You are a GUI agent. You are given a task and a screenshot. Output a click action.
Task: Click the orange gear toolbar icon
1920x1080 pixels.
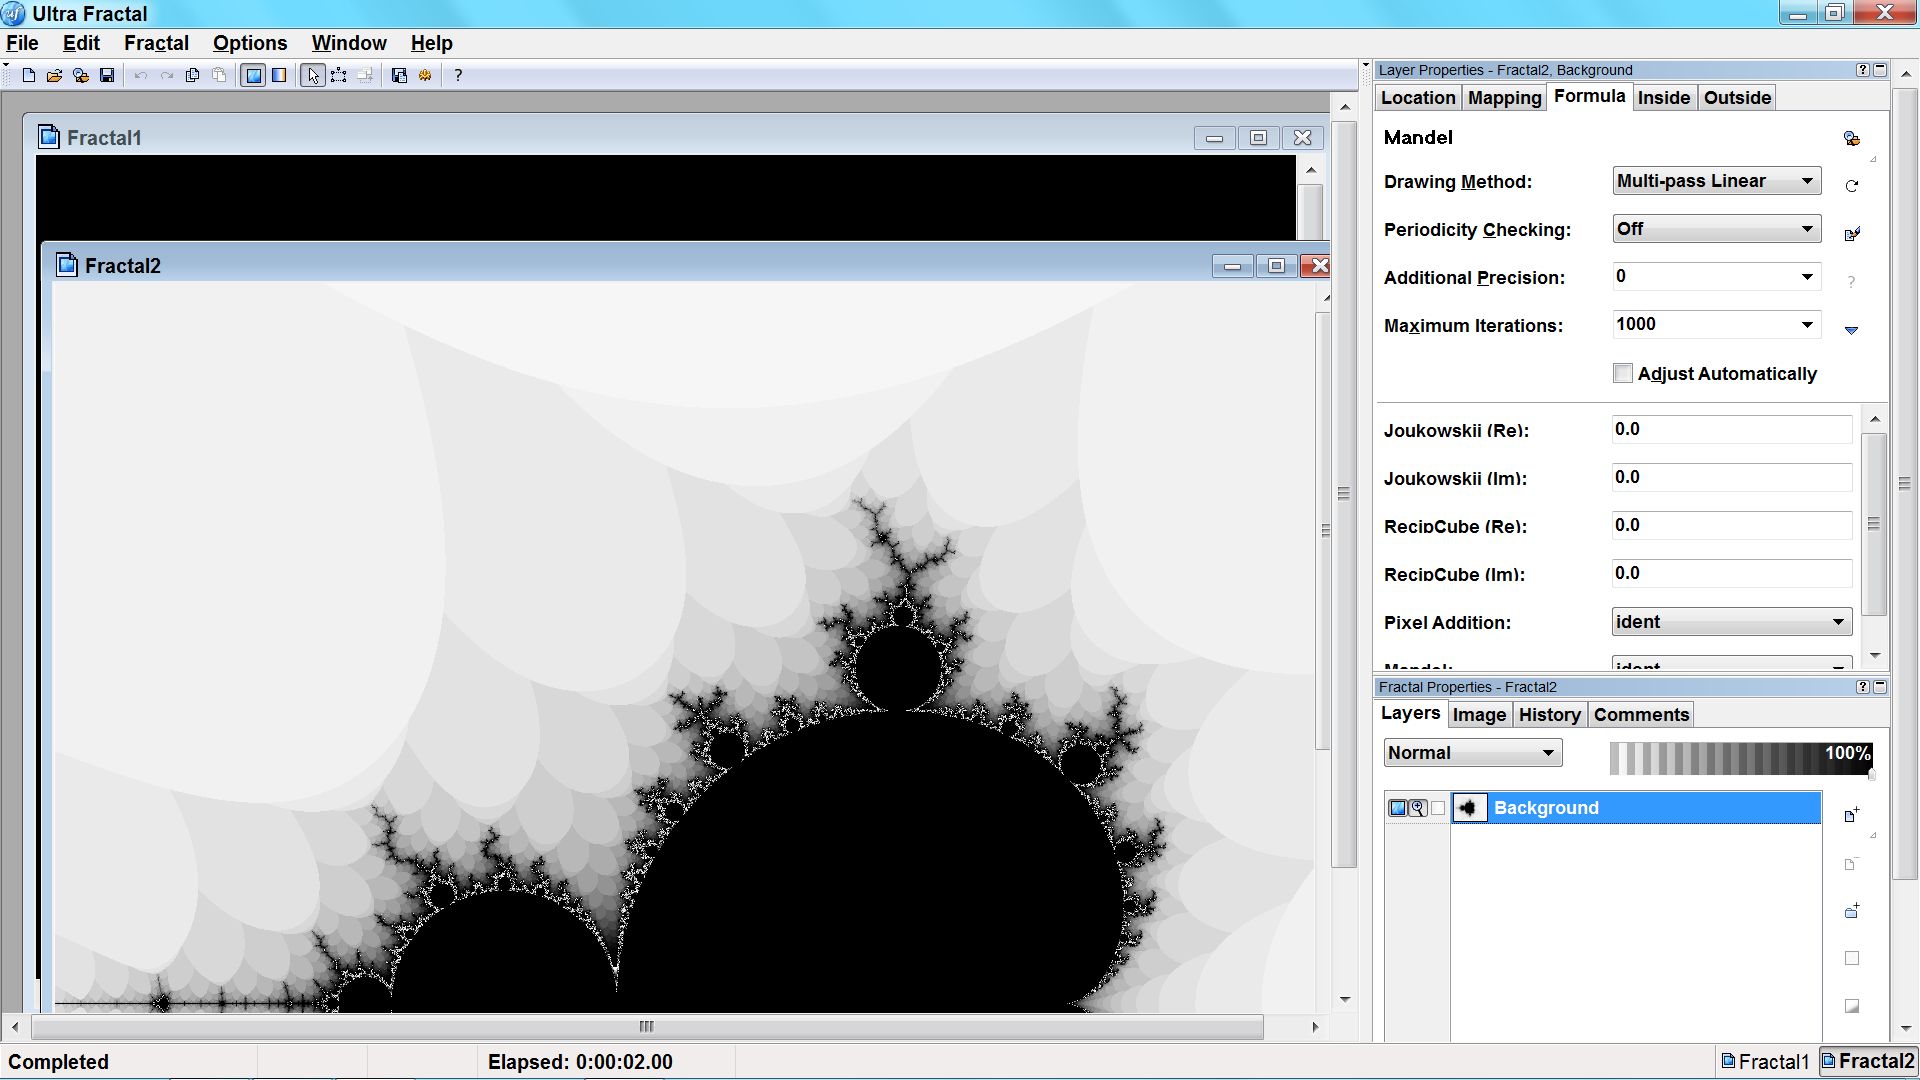tap(425, 75)
